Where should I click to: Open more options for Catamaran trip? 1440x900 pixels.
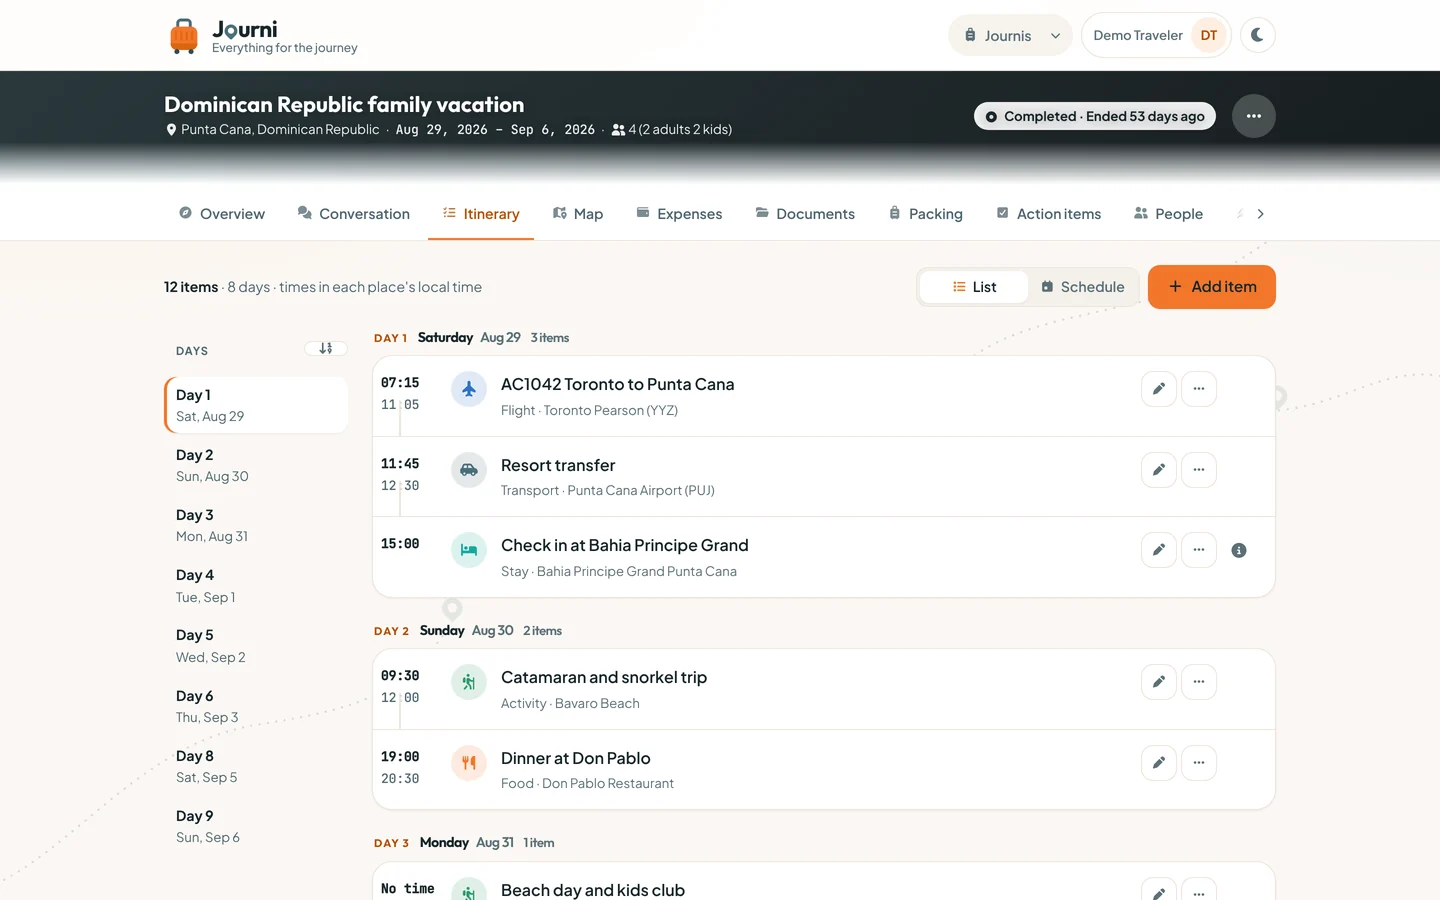(1199, 682)
